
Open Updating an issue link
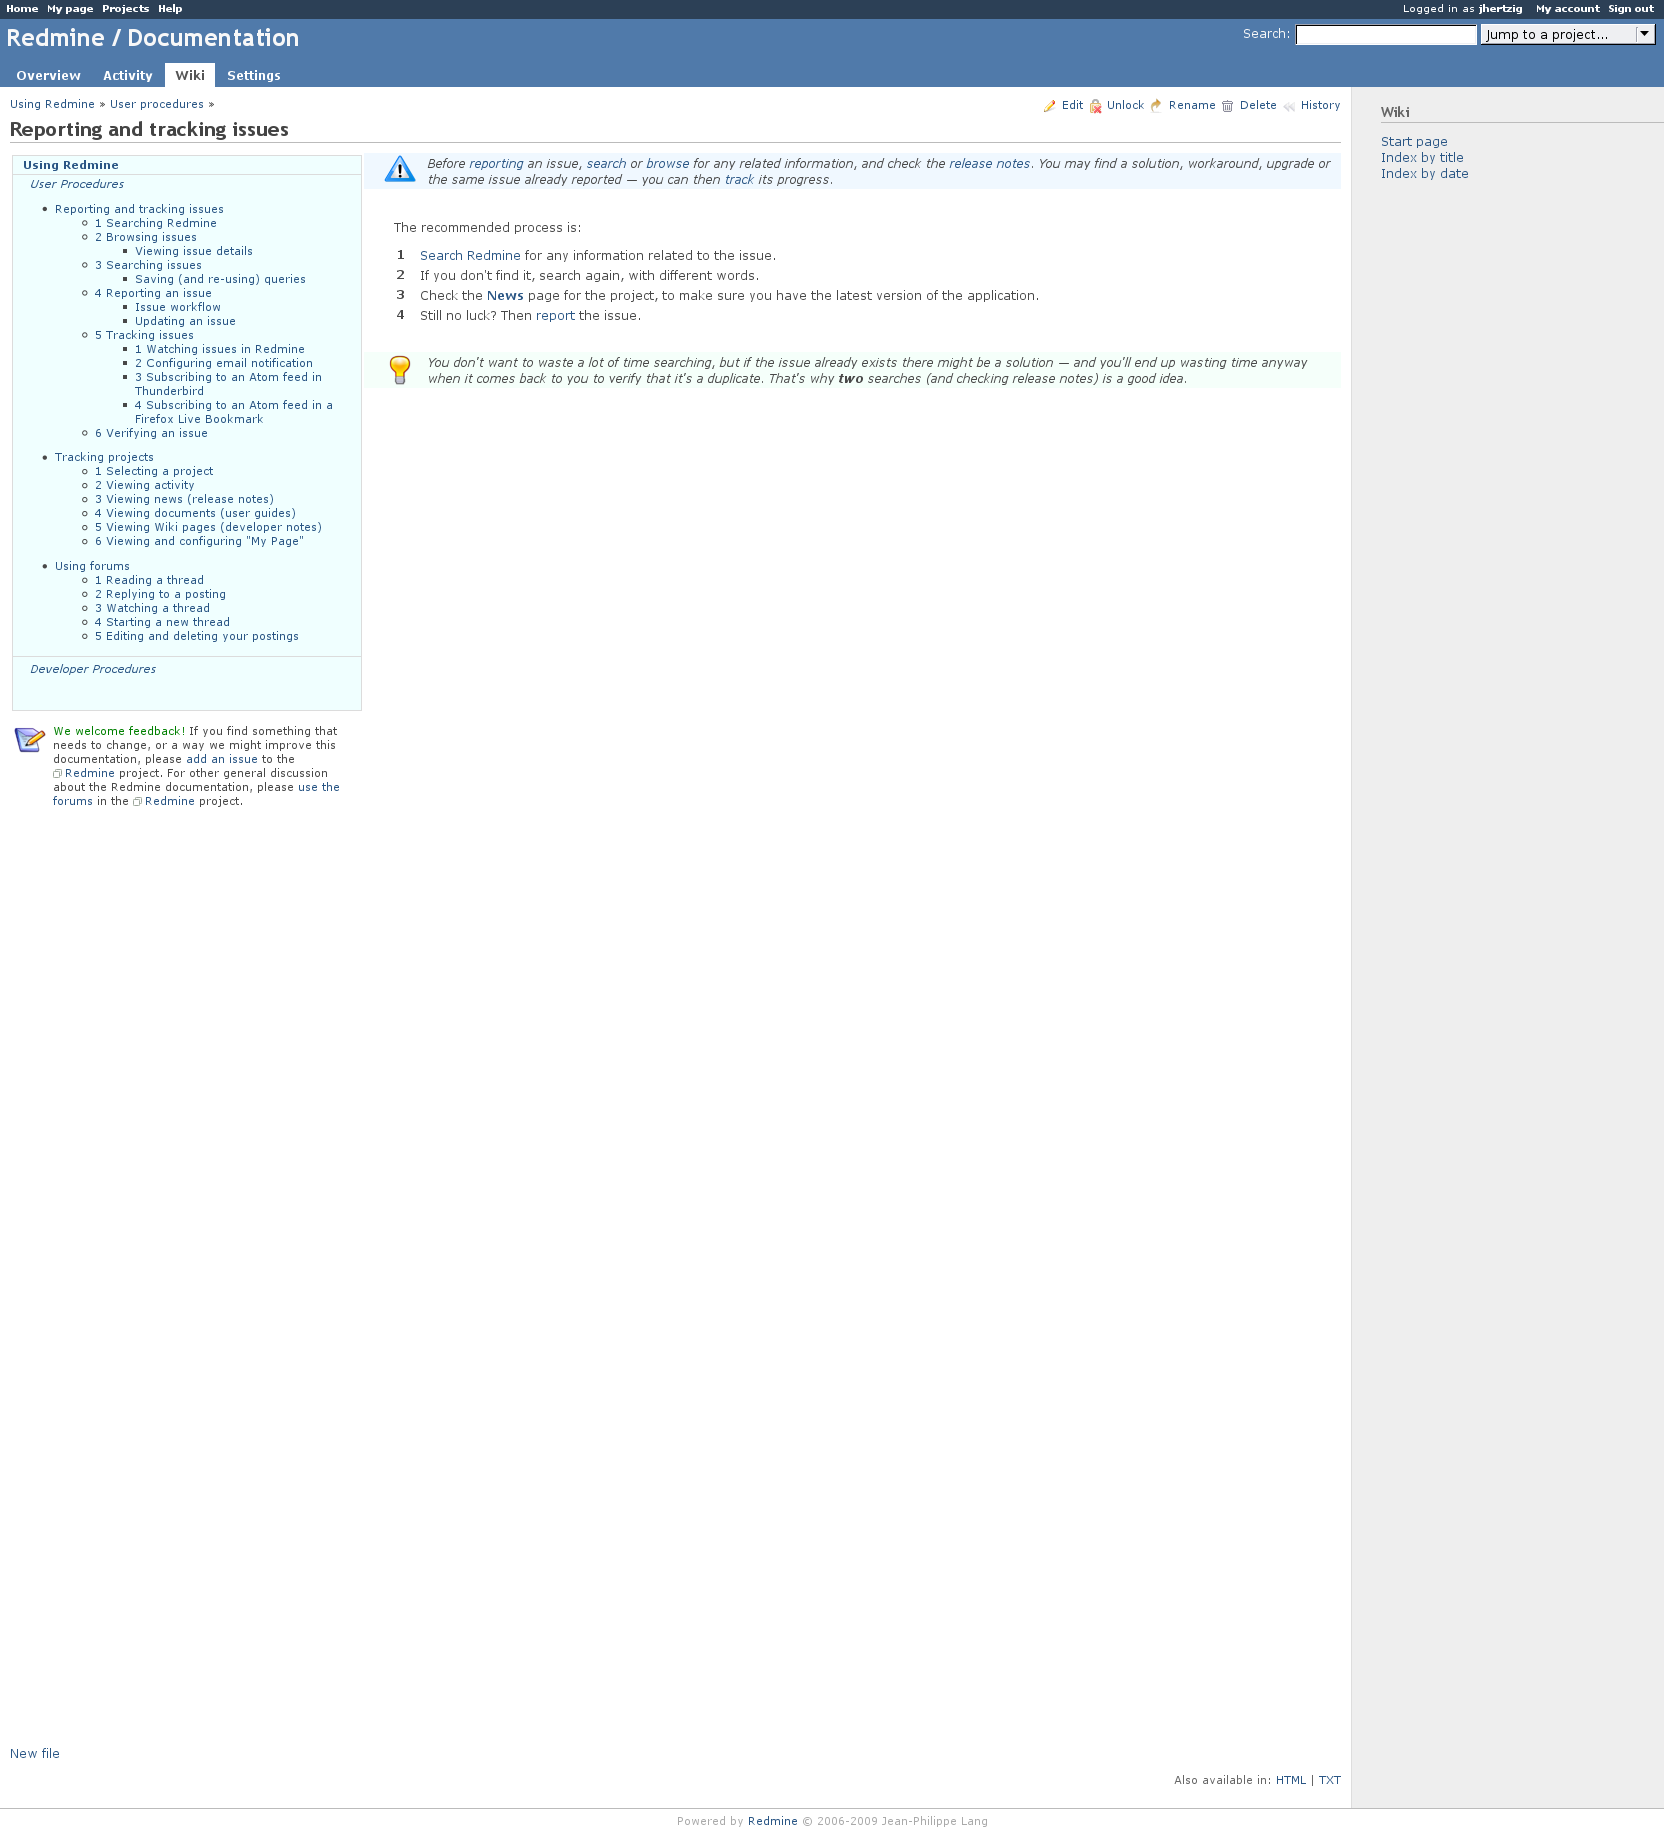click(185, 321)
